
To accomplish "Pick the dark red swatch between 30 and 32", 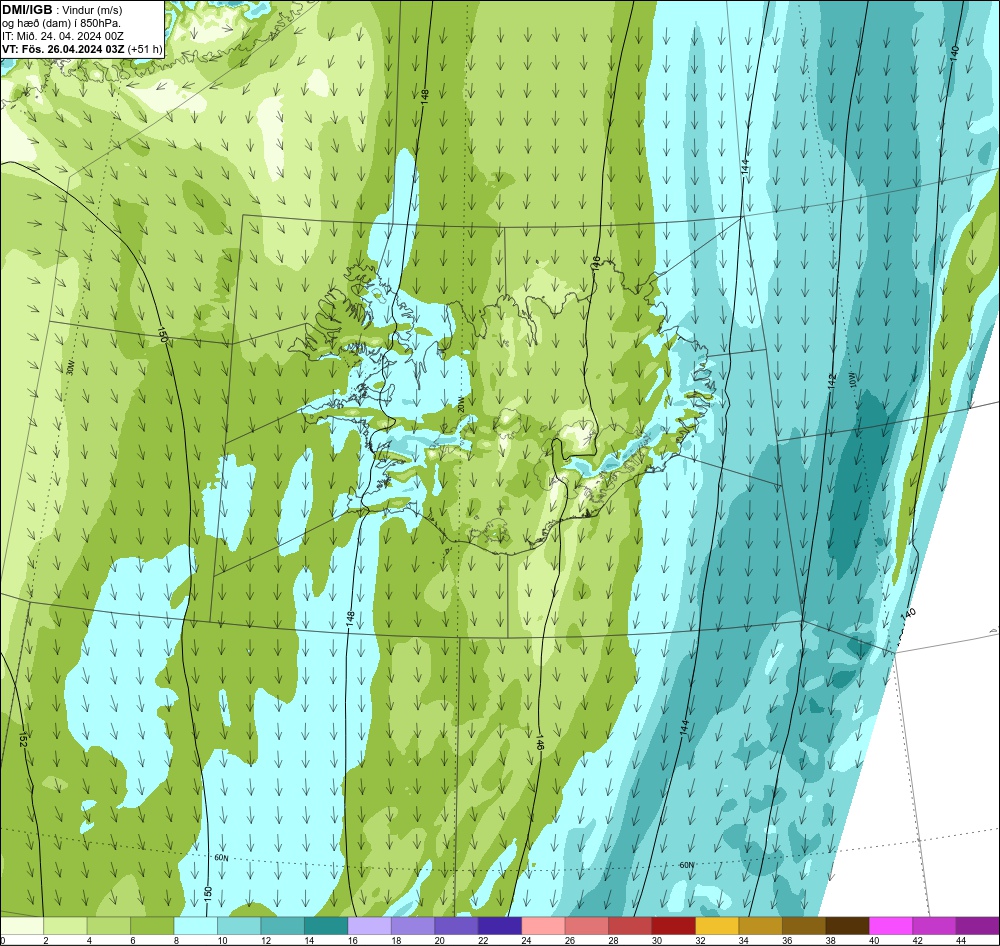I will [673, 926].
